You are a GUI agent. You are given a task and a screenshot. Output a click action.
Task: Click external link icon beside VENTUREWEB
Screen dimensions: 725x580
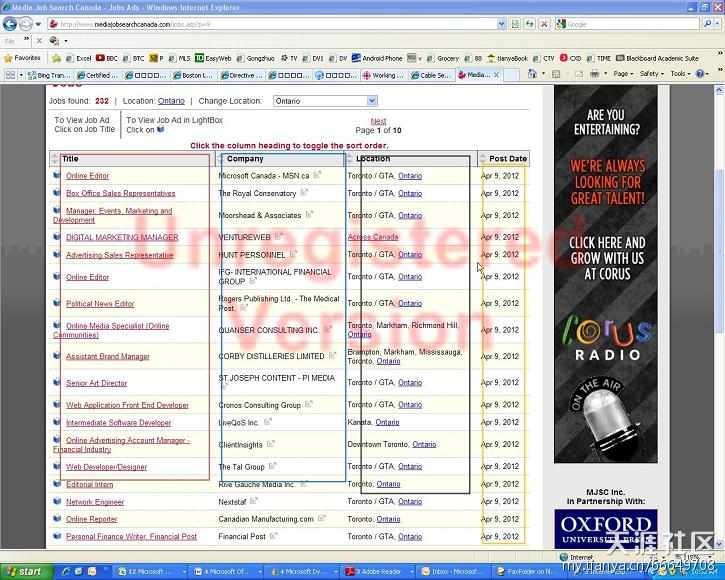pos(278,236)
